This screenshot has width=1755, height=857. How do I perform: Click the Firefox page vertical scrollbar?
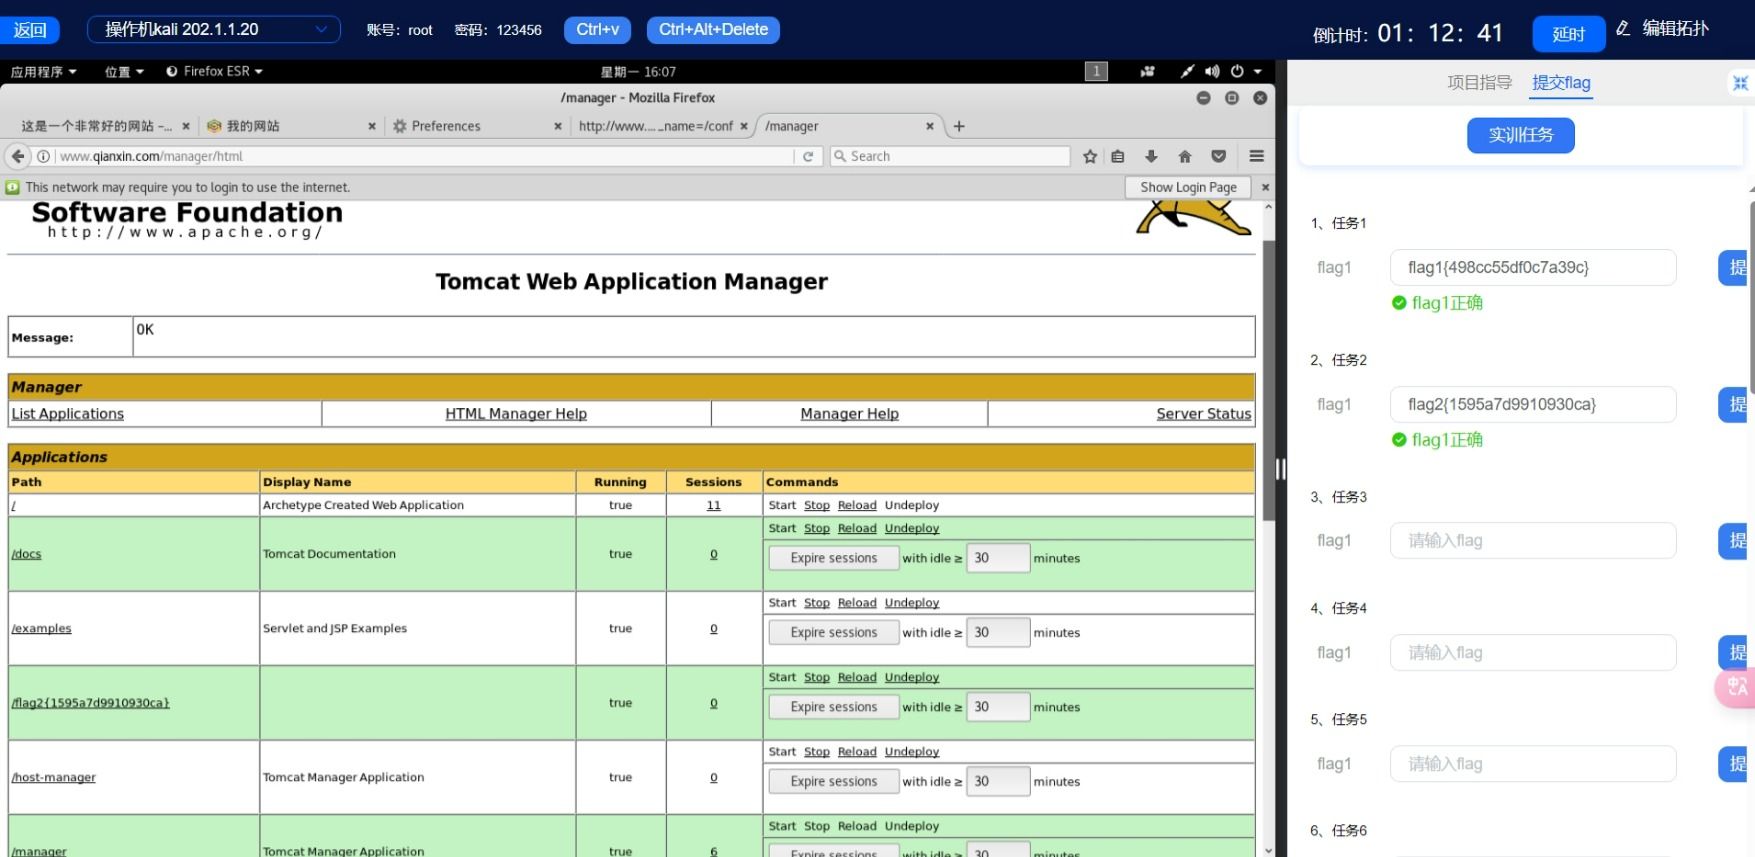[1268, 380]
